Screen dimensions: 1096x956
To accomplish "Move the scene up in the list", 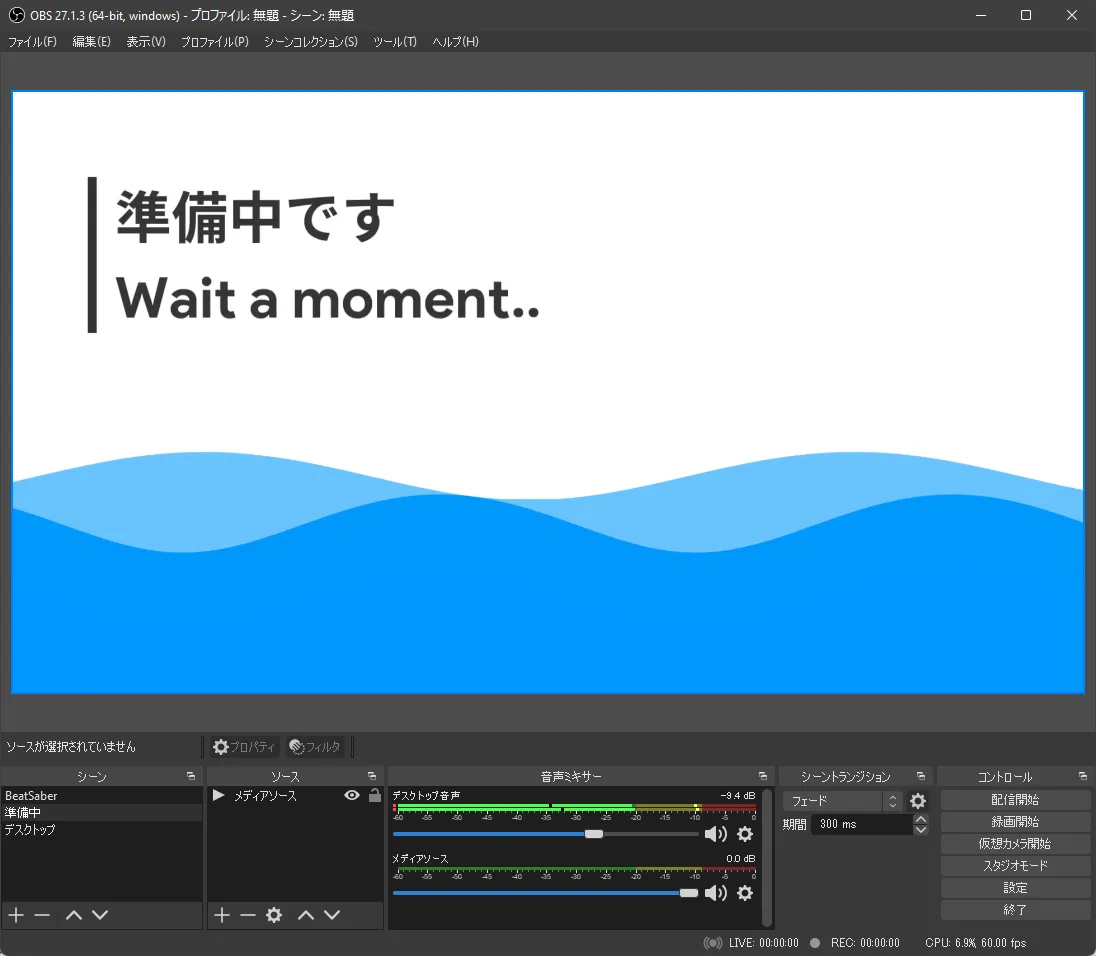I will coord(73,915).
